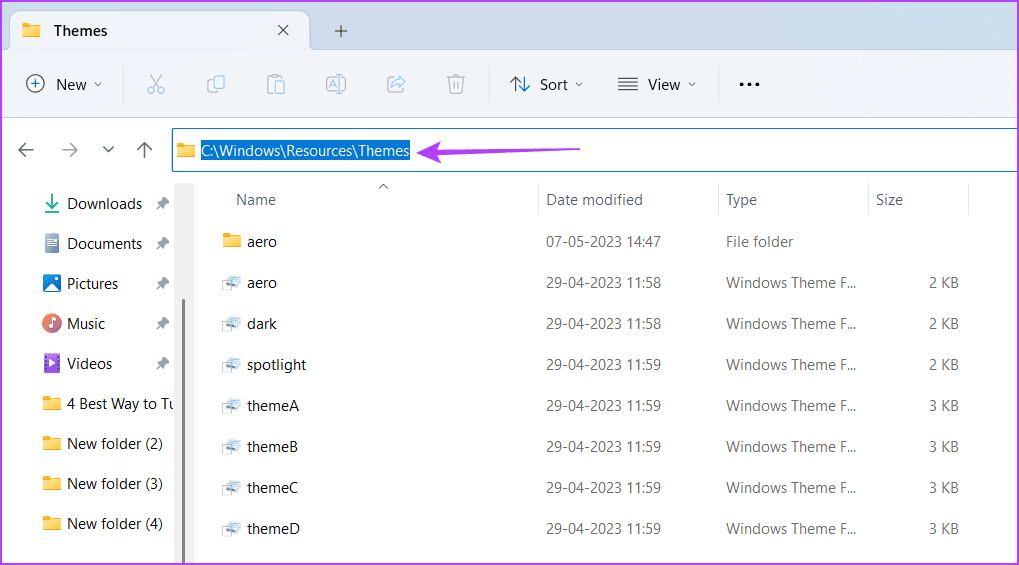Click the Rename icon
Screen dimensions: 1019x565
[335, 85]
